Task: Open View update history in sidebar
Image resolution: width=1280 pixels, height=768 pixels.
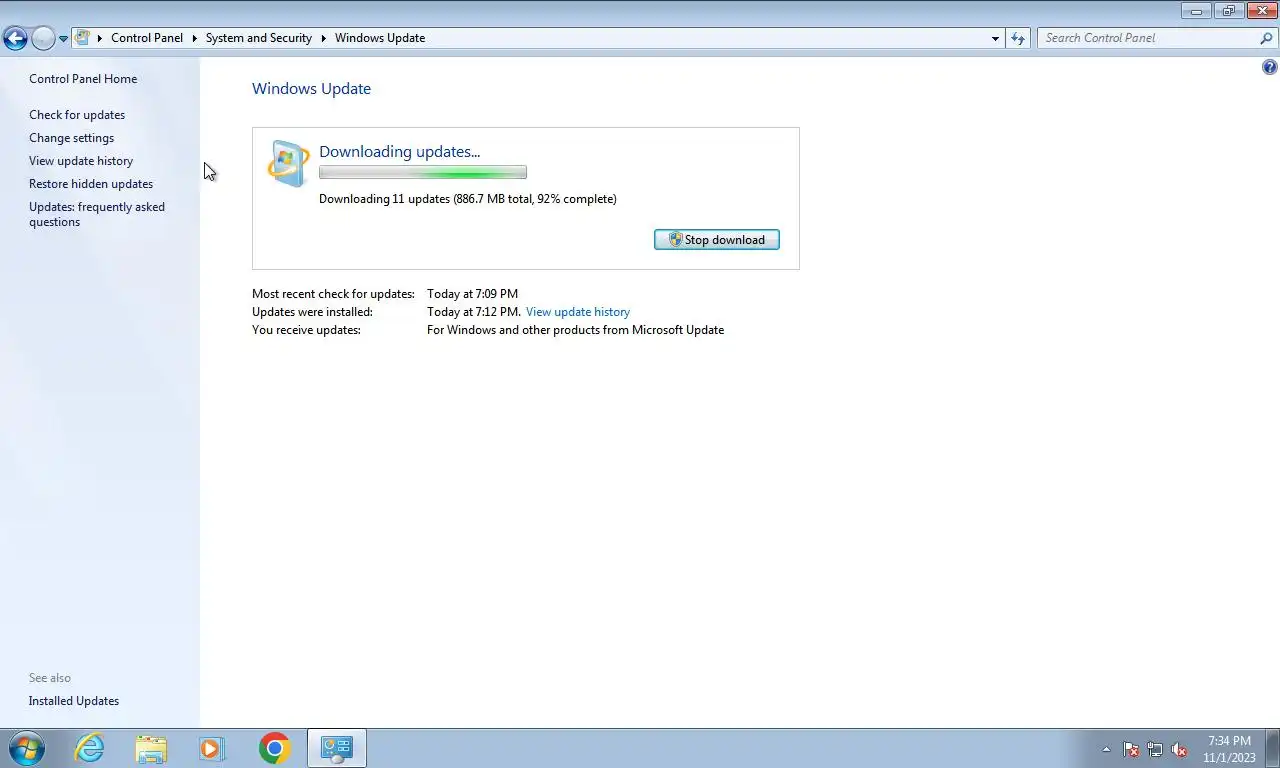Action: (x=81, y=161)
